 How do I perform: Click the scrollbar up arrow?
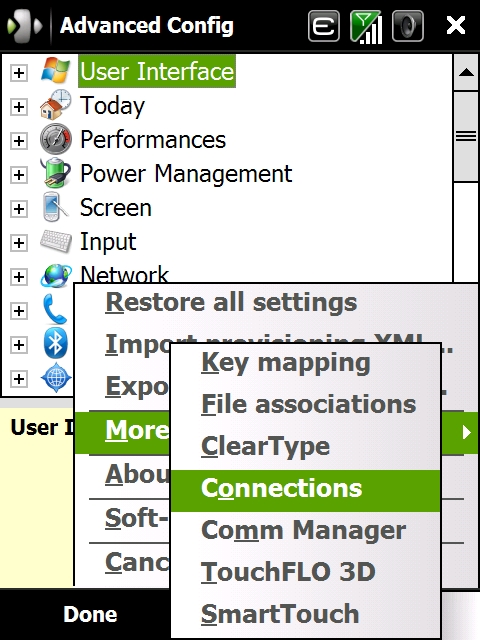[466, 73]
